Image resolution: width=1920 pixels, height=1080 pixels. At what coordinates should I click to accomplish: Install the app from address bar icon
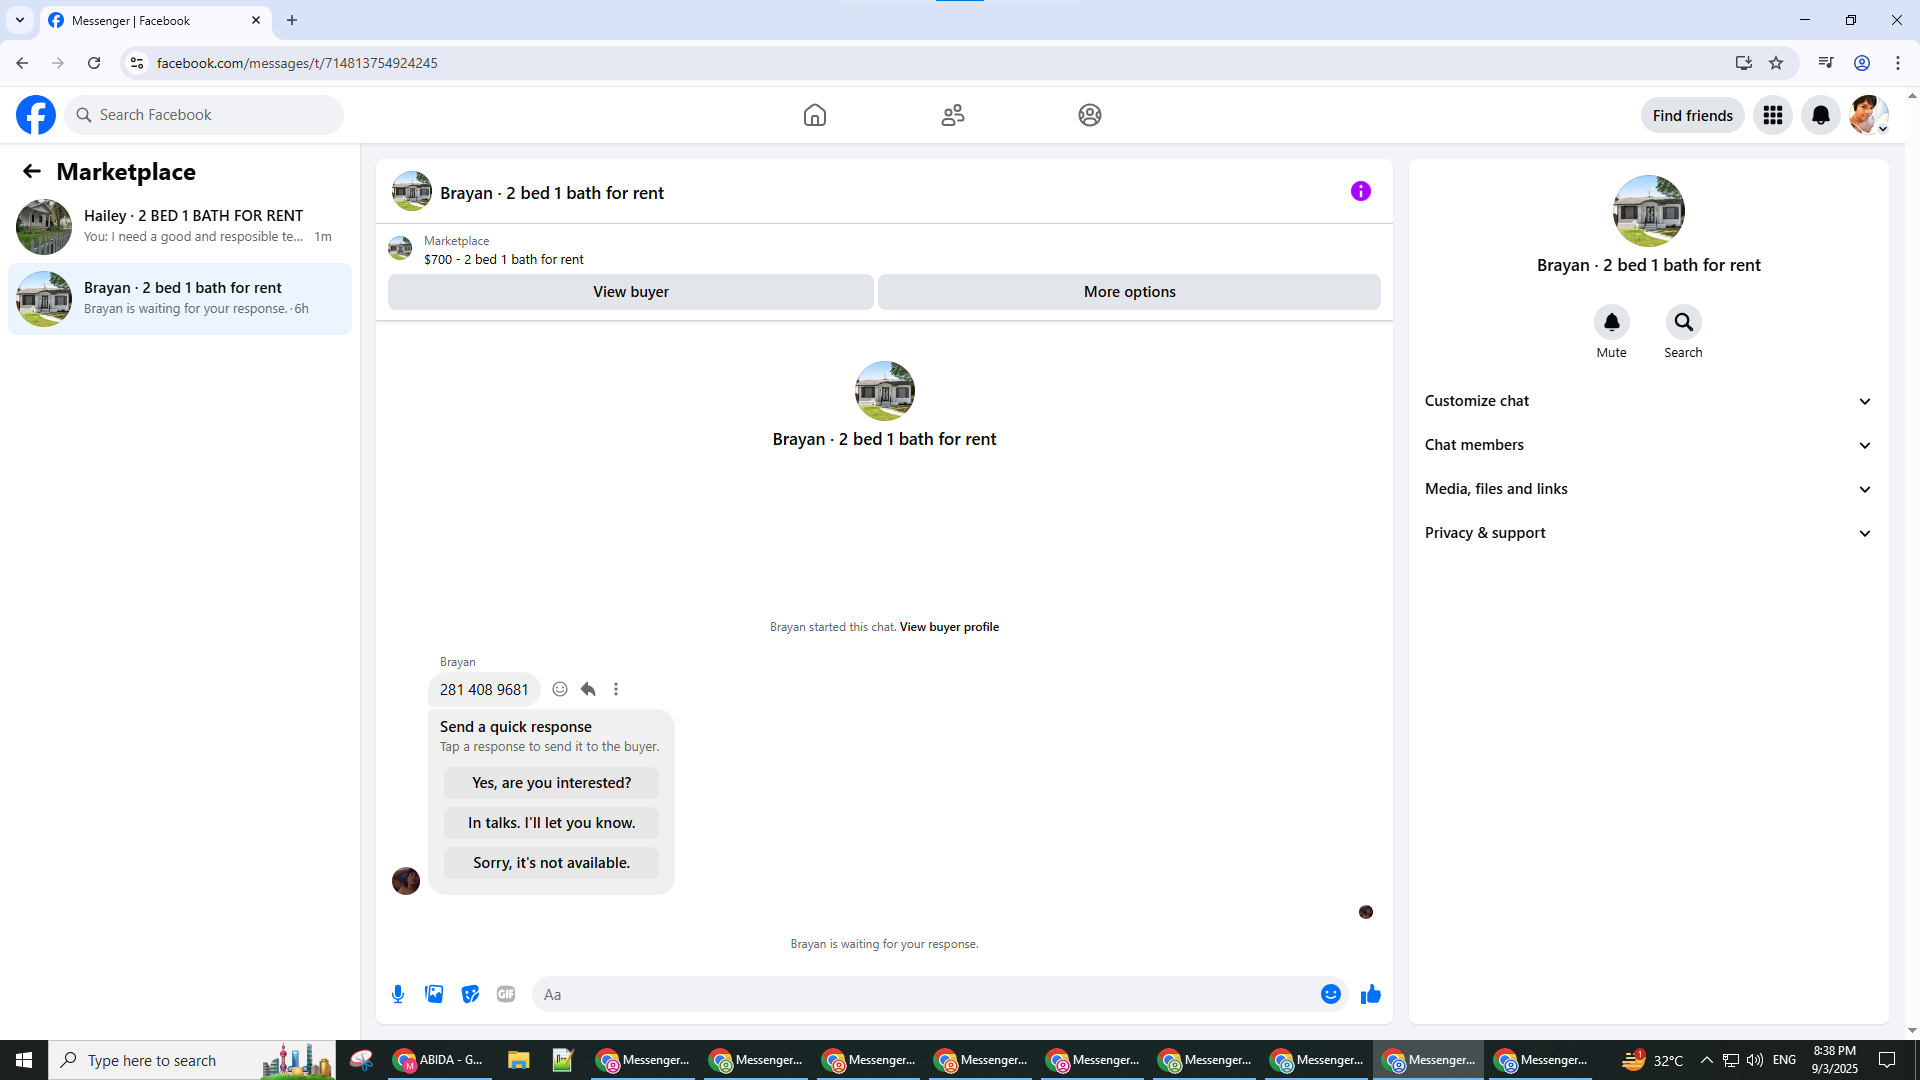[x=1744, y=63]
